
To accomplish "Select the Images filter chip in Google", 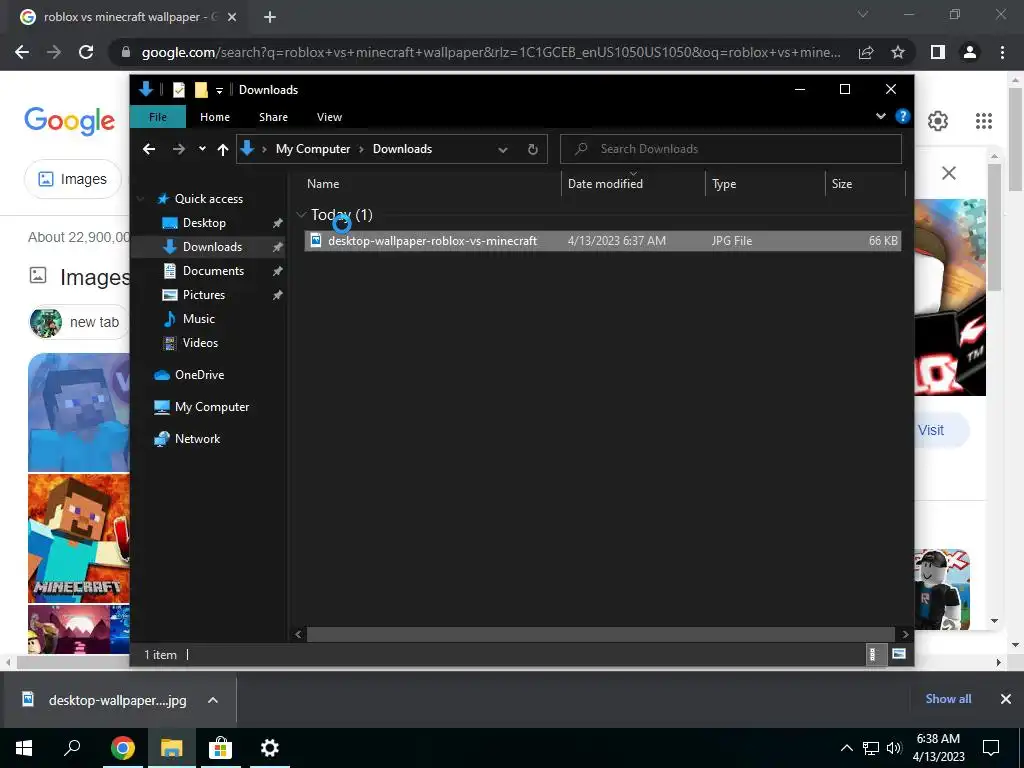I will (x=72, y=179).
